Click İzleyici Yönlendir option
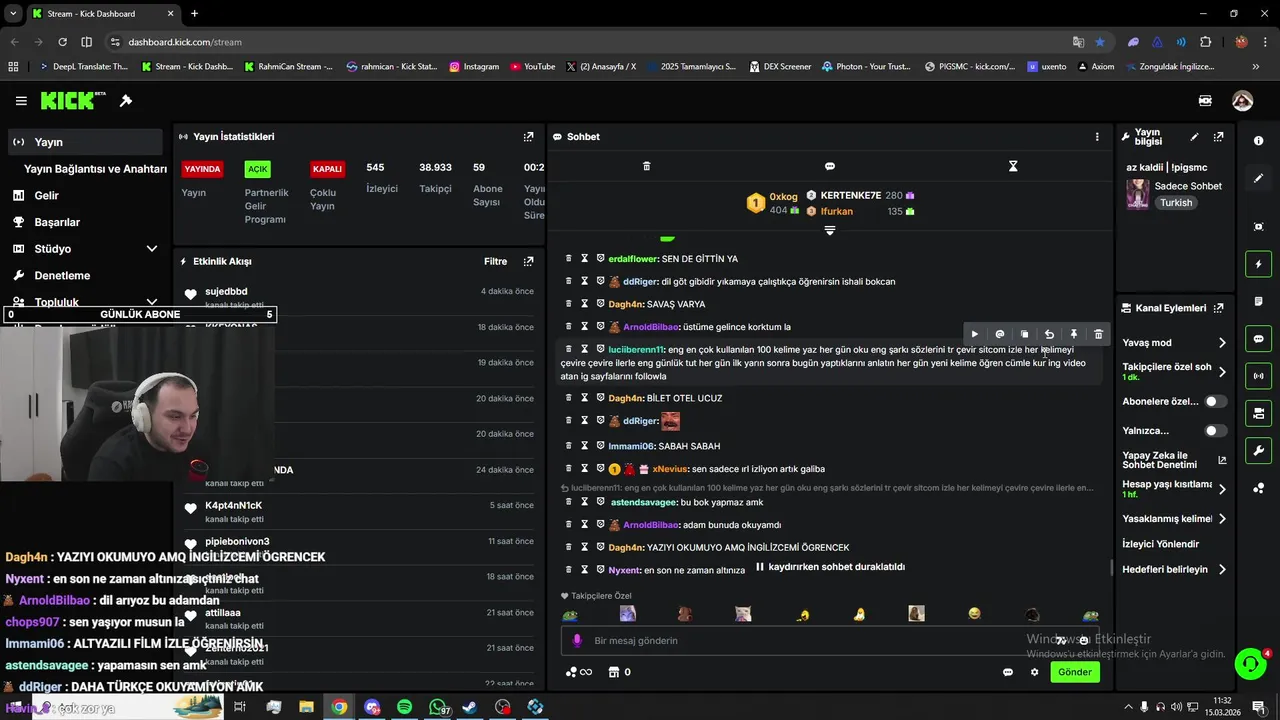The width and height of the screenshot is (1280, 720). click(x=1160, y=545)
